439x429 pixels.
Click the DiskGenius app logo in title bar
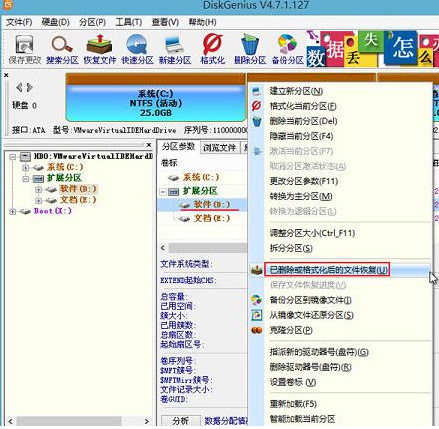point(9,5)
